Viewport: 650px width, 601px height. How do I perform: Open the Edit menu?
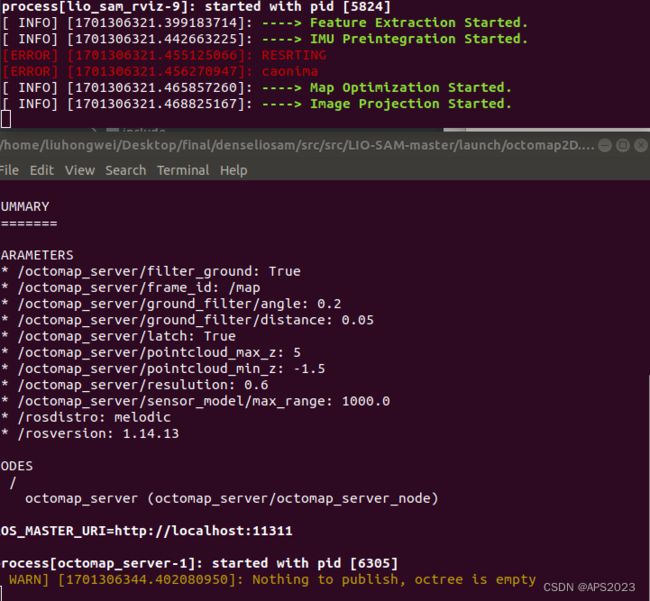pos(41,170)
